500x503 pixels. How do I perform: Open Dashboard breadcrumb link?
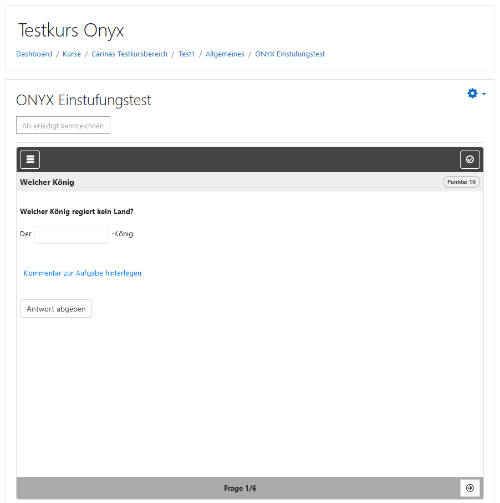(34, 54)
